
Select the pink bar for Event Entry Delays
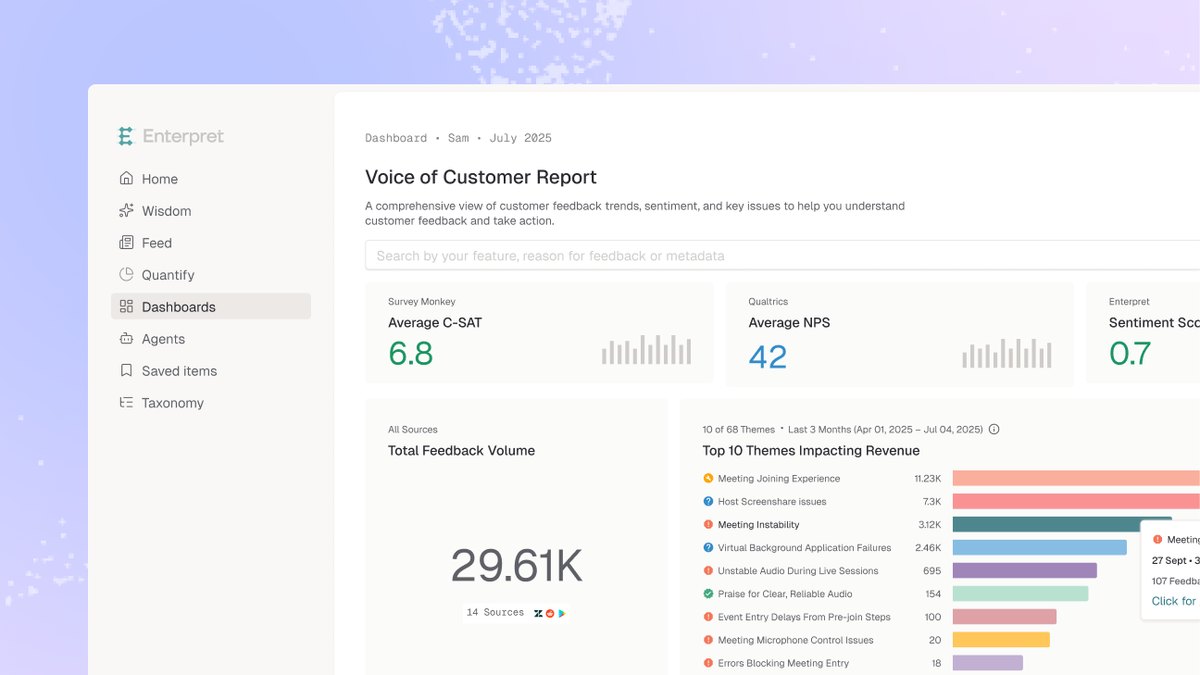coord(1004,617)
